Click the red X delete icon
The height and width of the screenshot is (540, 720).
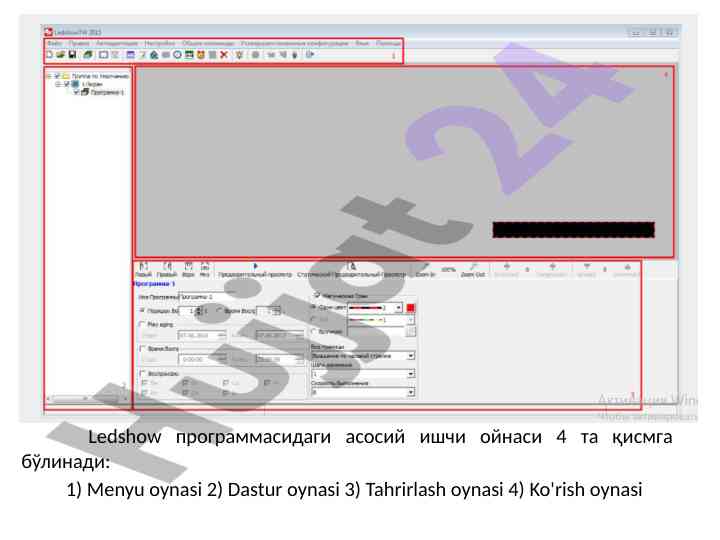[224, 55]
